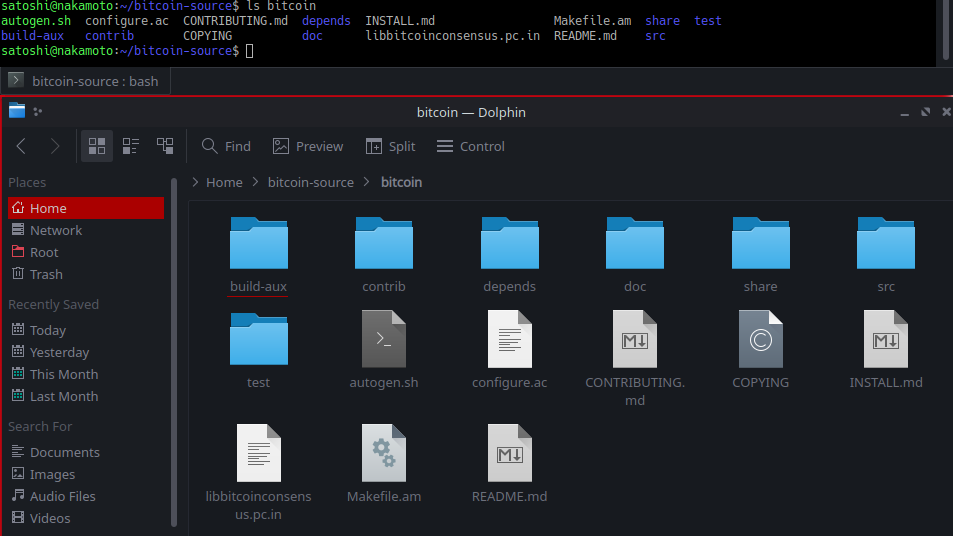The width and height of the screenshot is (953, 536).
Task: Select autogen.sh shell script icon
Action: coord(384,339)
